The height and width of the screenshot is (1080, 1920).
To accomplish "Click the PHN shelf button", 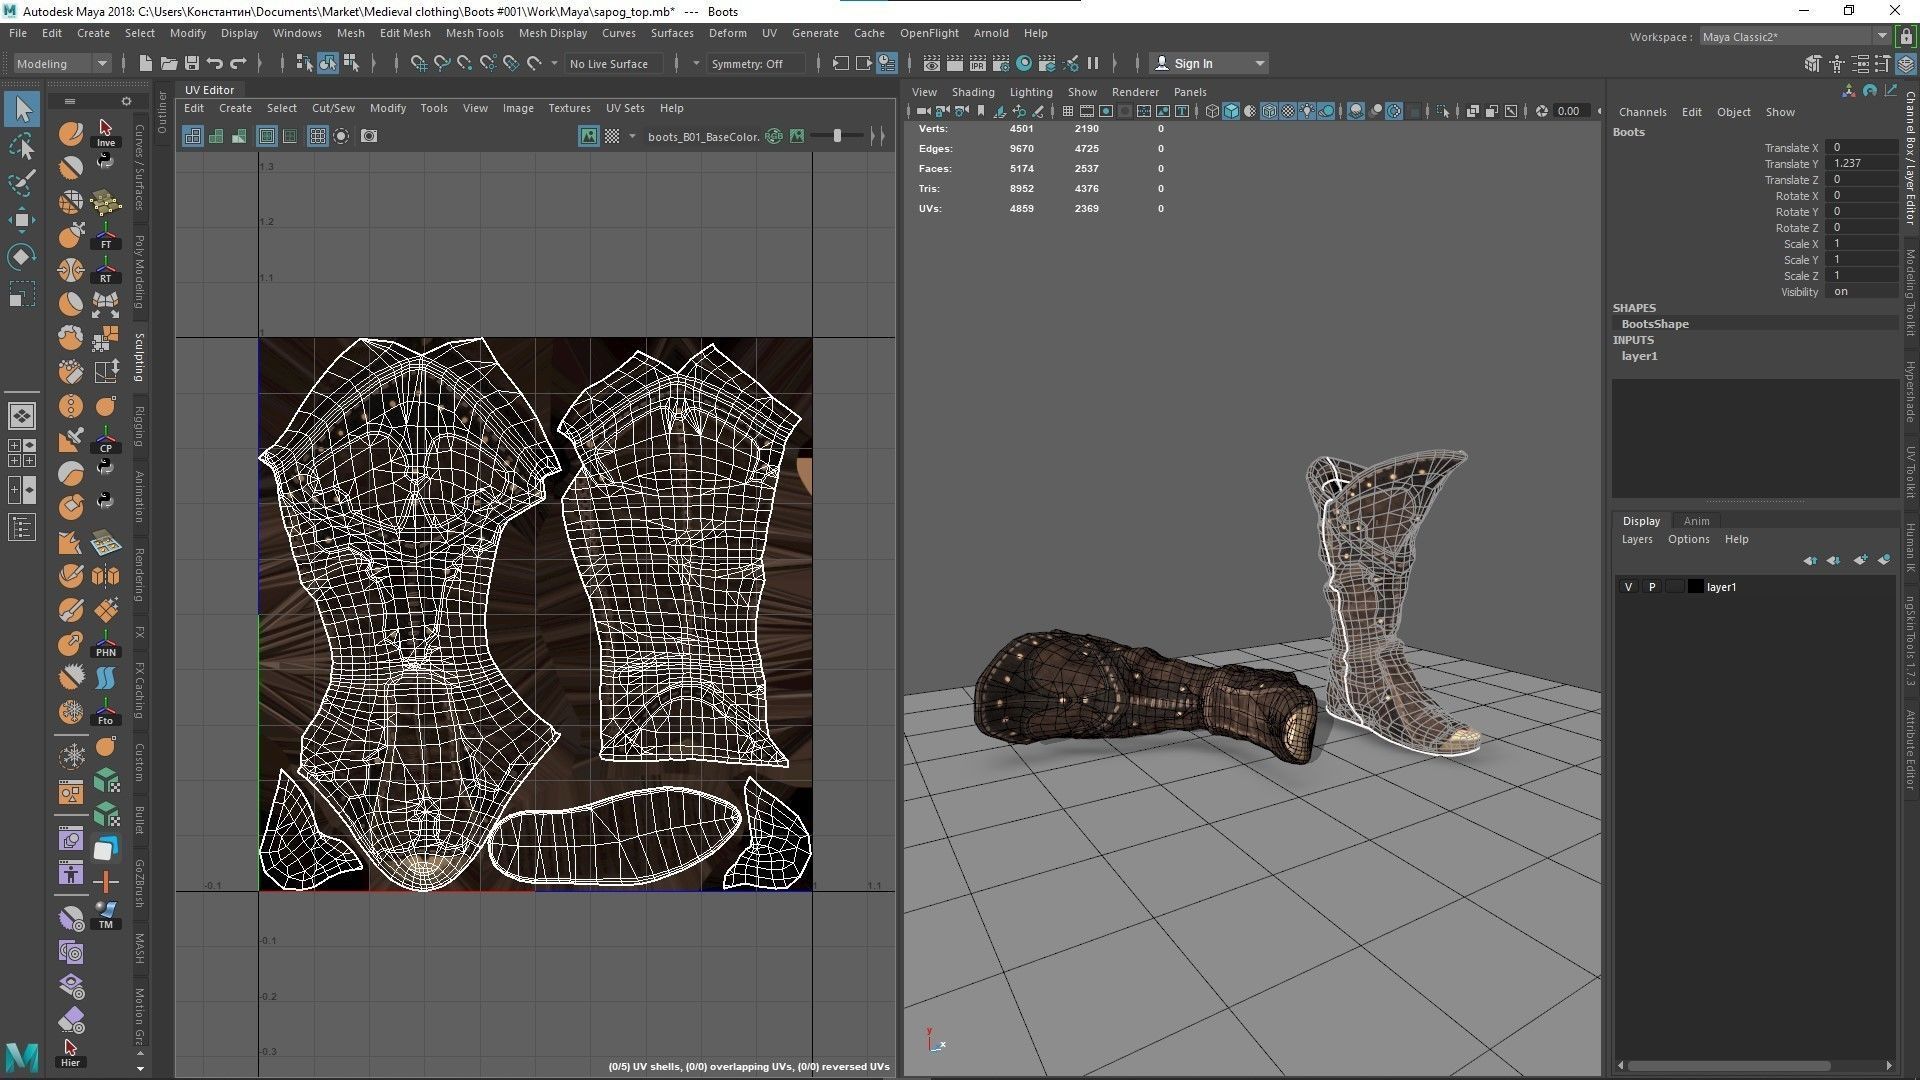I will click(x=106, y=643).
